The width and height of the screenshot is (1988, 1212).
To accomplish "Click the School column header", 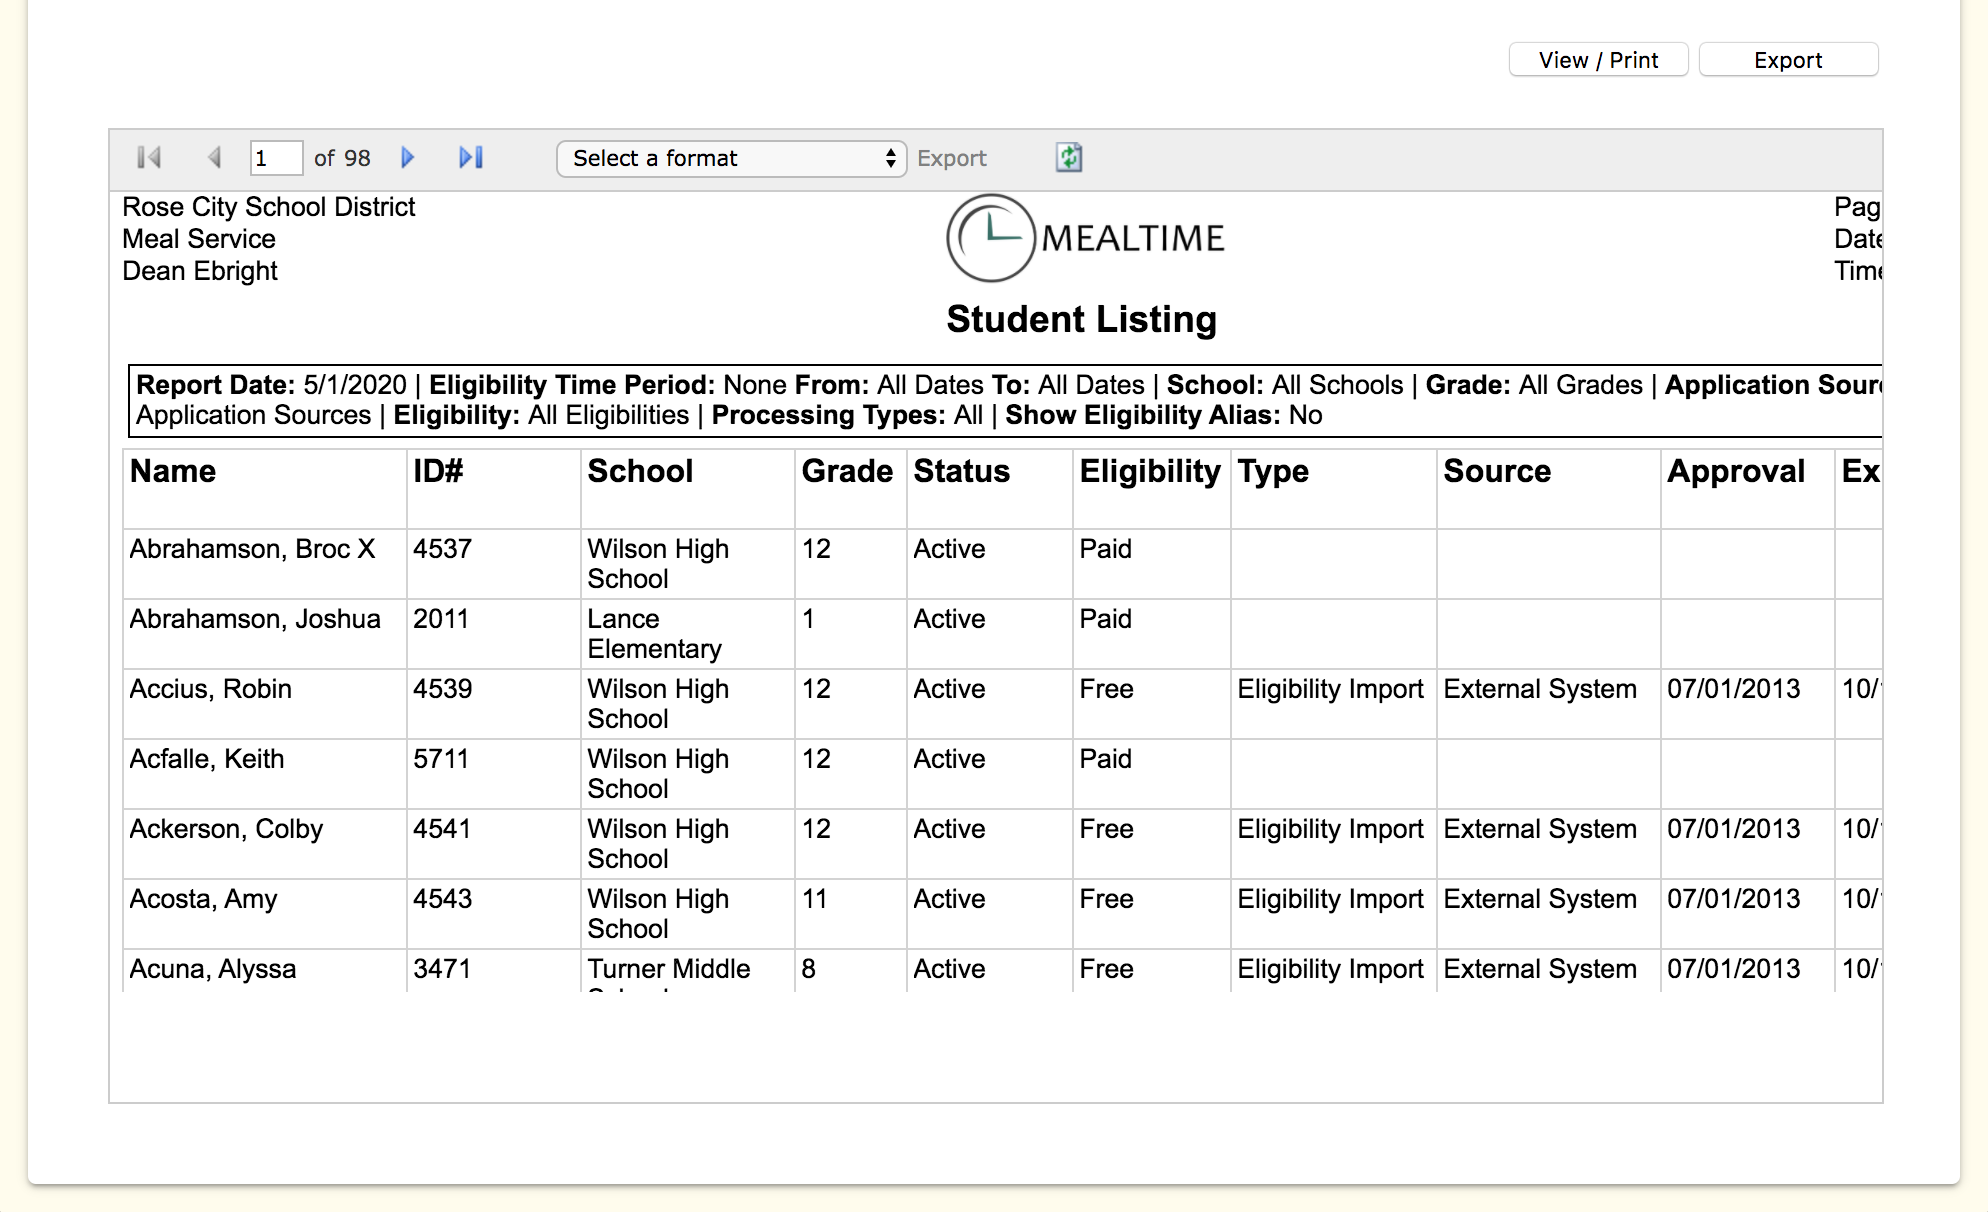I will click(x=640, y=471).
